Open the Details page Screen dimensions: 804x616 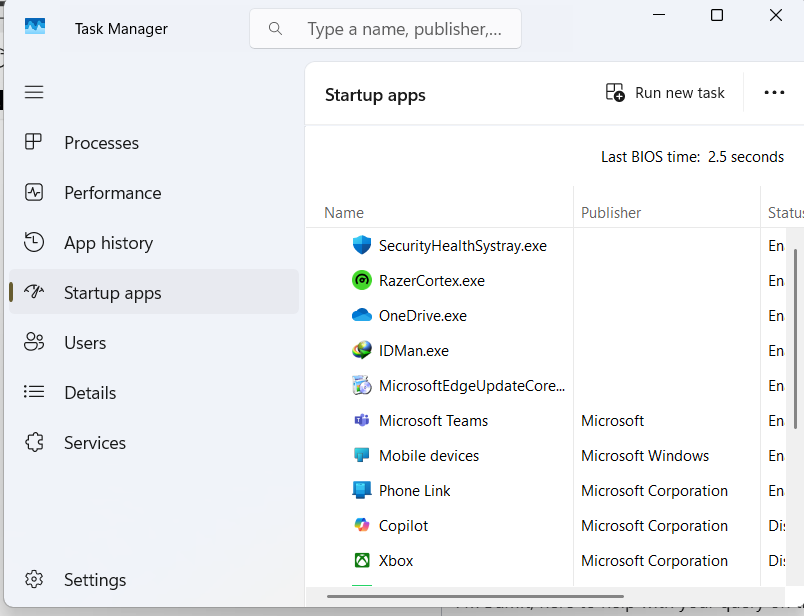pos(154,392)
